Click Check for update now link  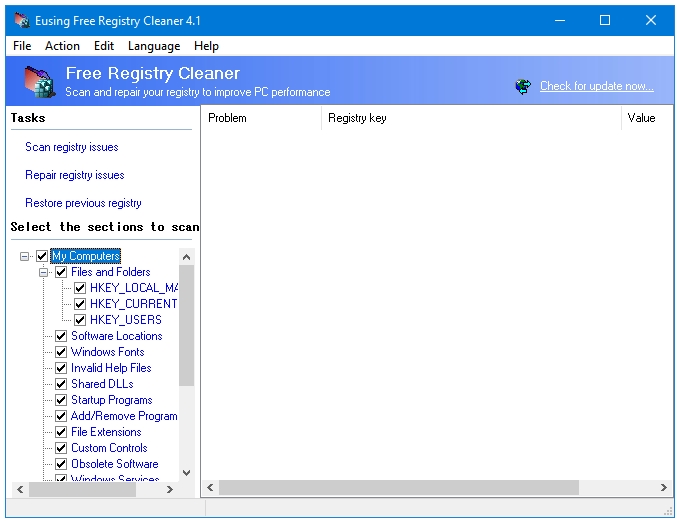pos(597,86)
